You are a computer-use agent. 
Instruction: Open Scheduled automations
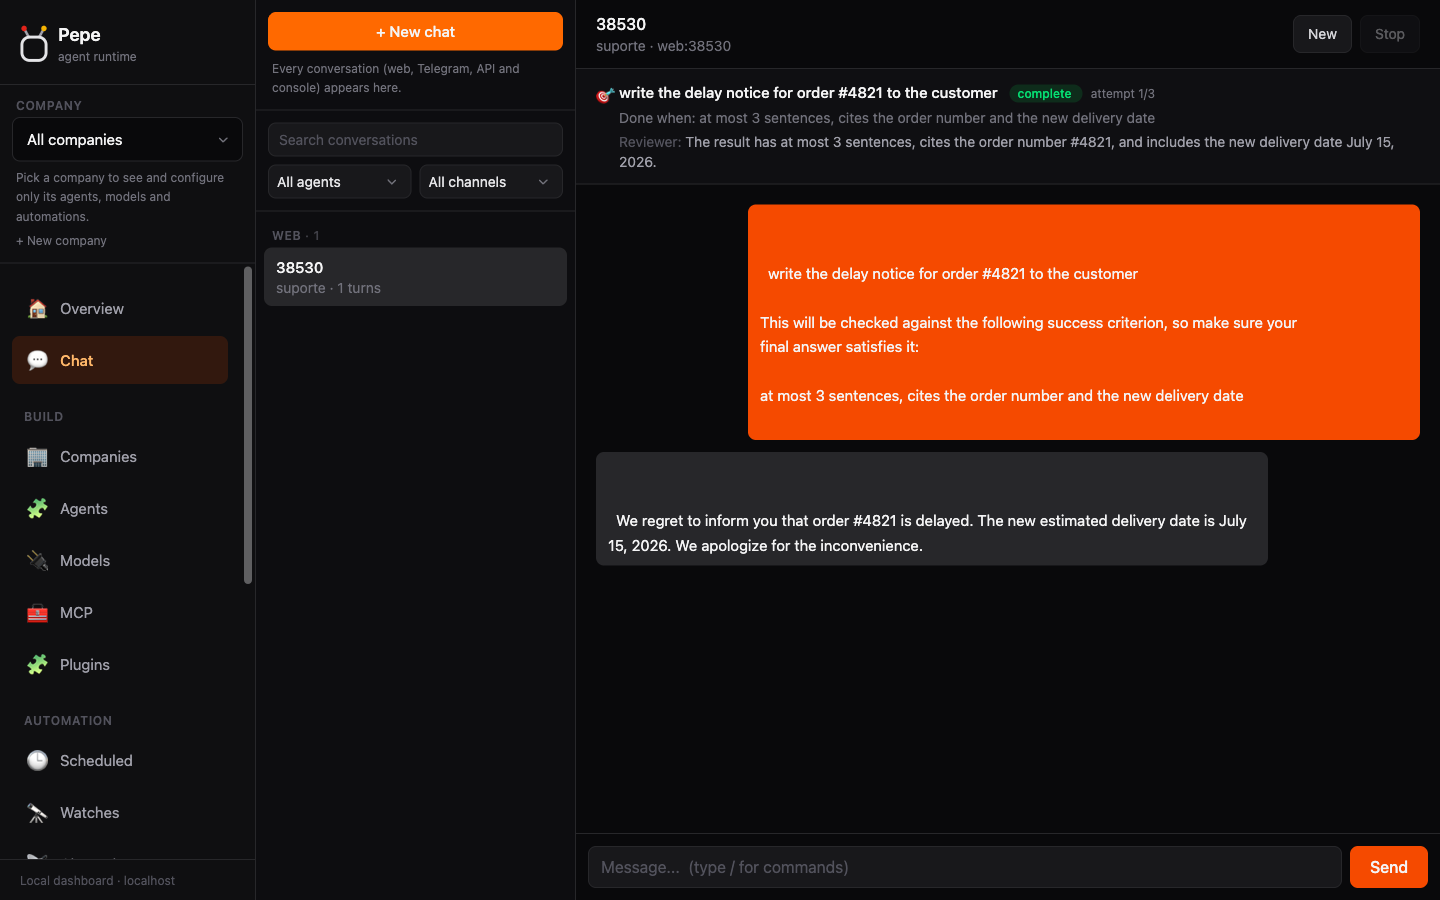[x=120, y=761]
